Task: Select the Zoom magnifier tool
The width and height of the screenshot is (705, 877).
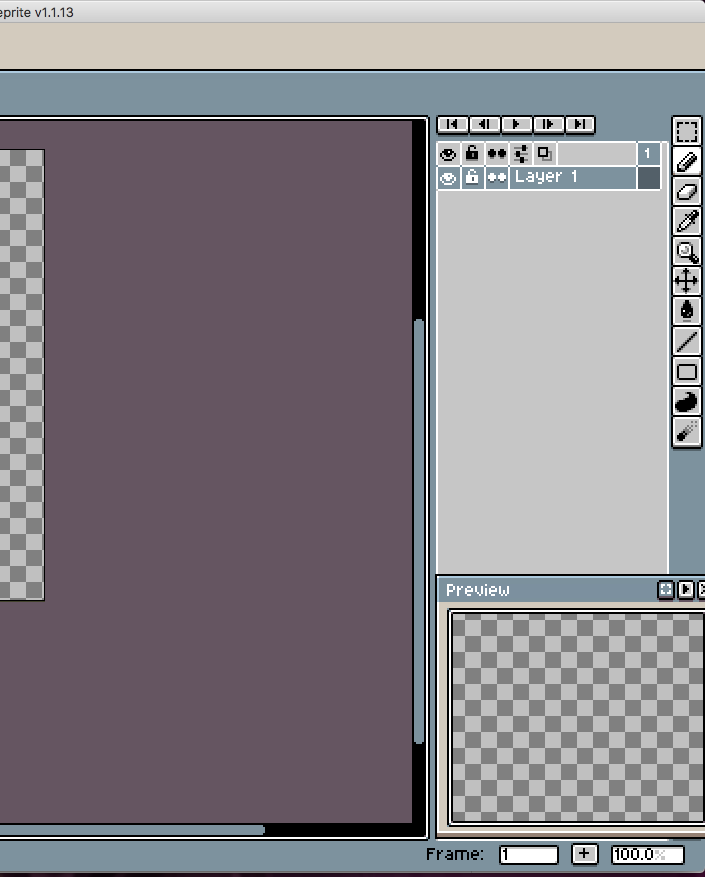Action: 687,252
